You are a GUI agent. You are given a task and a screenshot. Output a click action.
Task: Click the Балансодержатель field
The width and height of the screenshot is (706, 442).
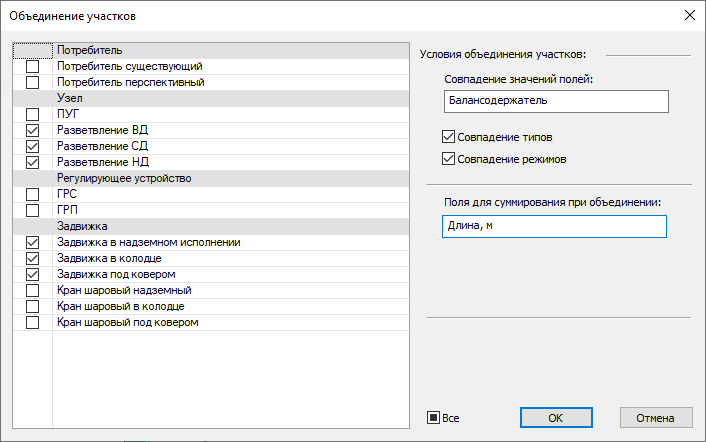pos(553,101)
